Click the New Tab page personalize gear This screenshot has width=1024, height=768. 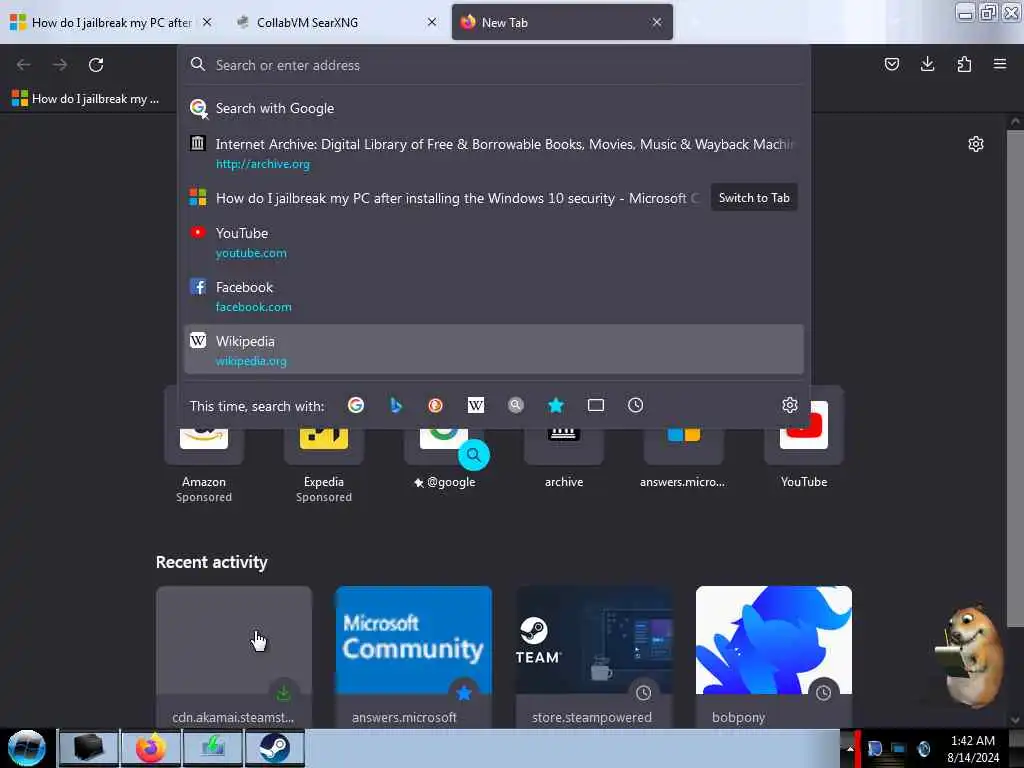tap(976, 144)
